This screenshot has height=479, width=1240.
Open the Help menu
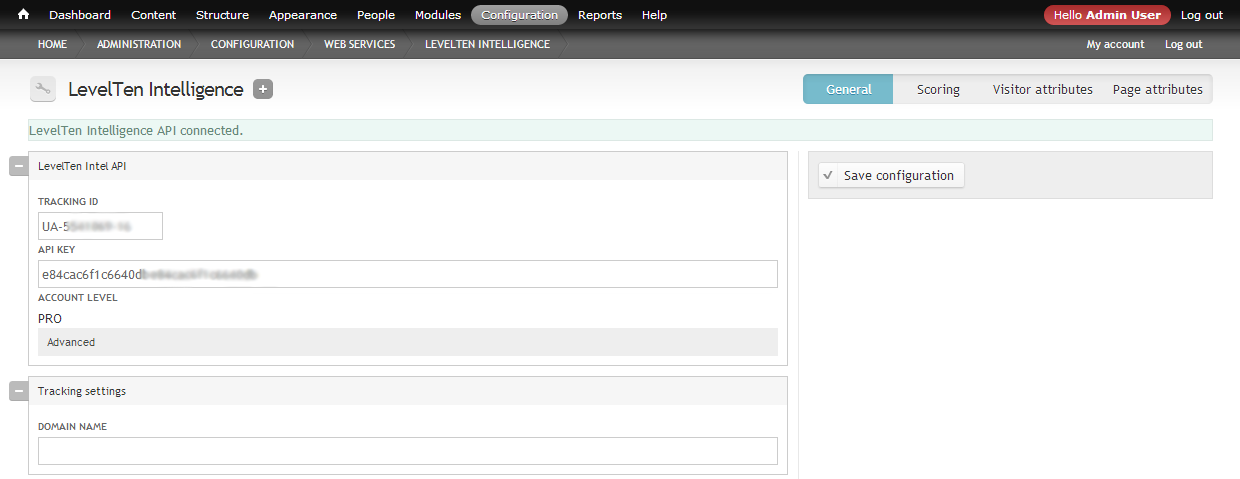(654, 15)
